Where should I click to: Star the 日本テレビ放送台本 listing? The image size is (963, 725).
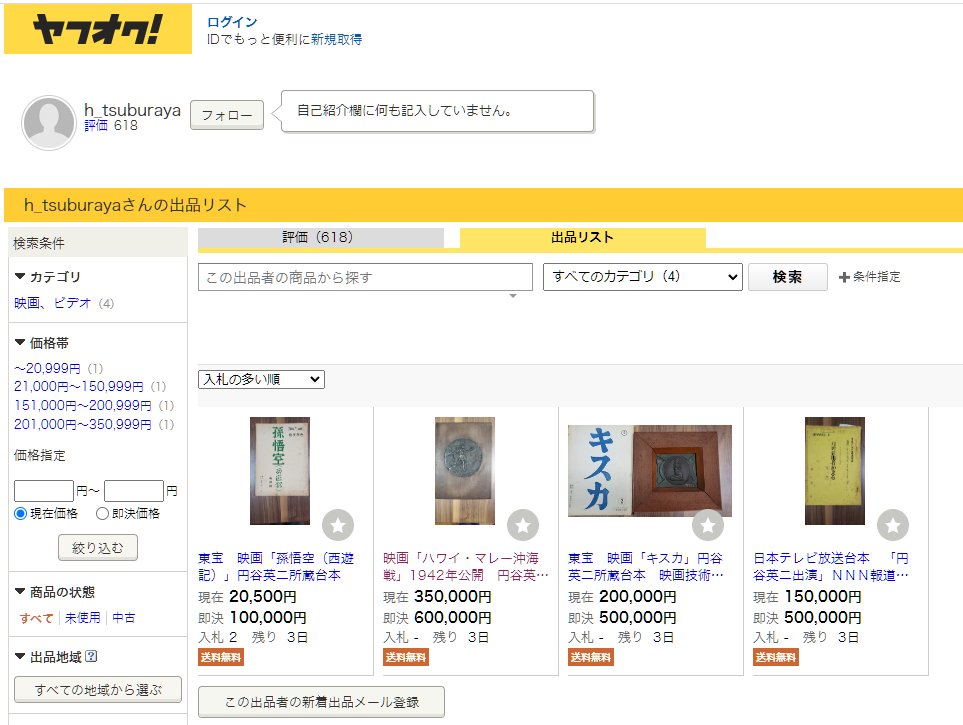click(893, 524)
